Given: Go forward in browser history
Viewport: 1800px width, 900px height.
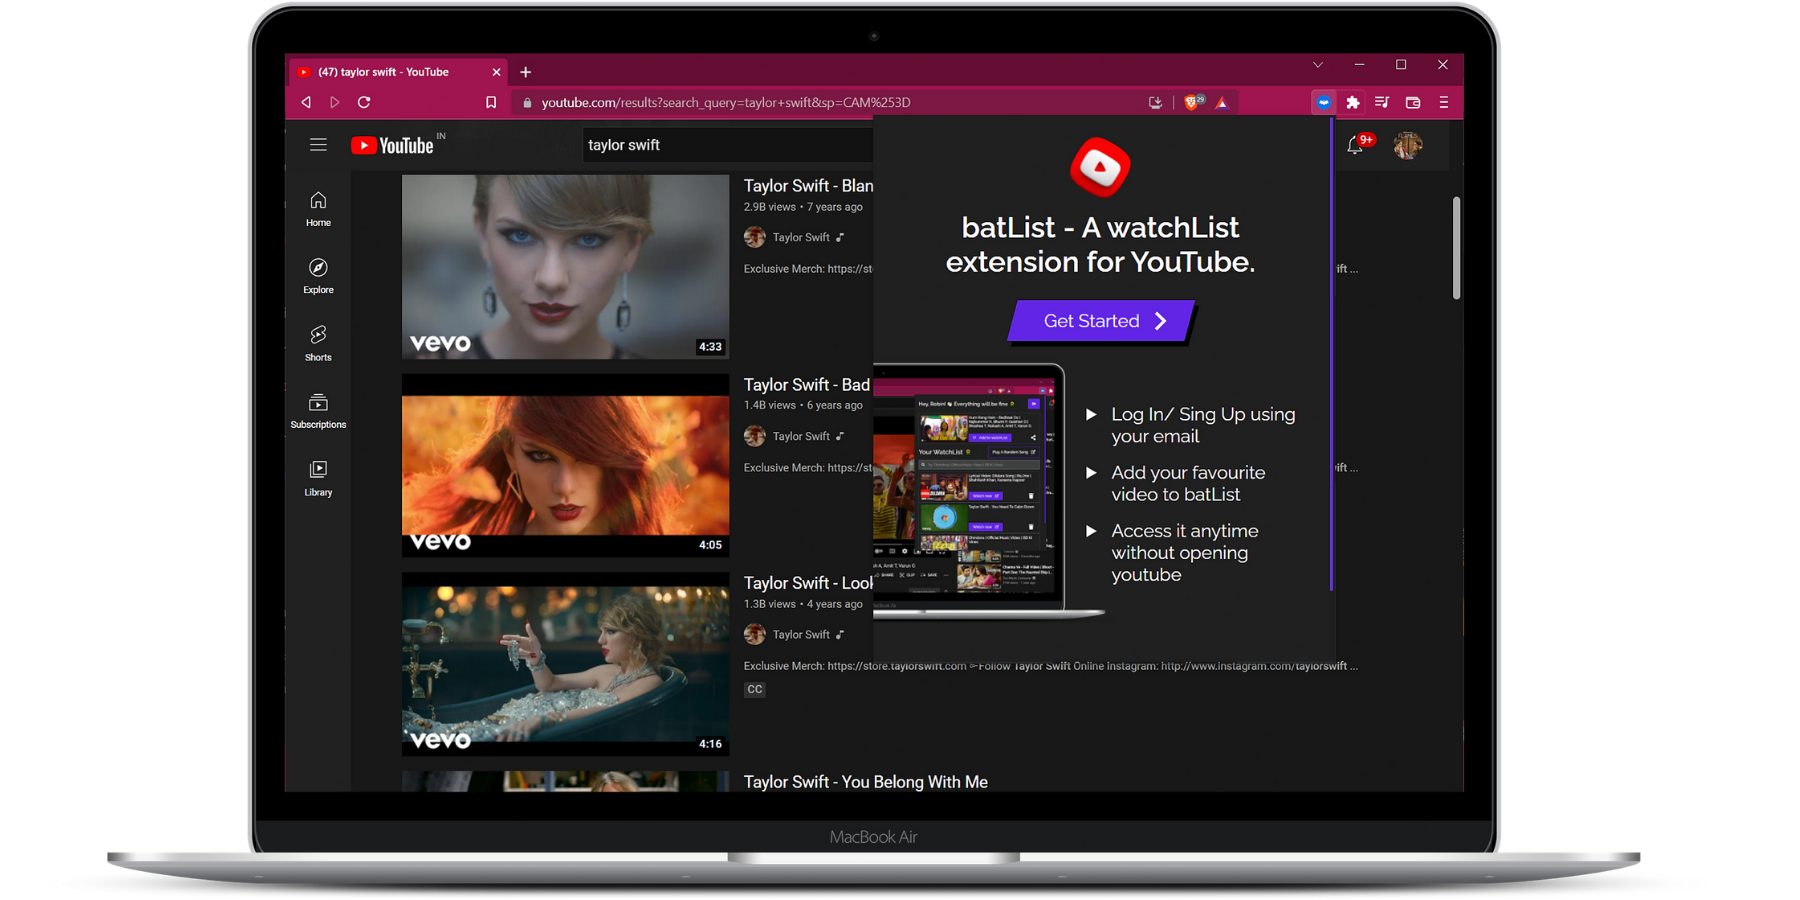Looking at the screenshot, I should 335,102.
